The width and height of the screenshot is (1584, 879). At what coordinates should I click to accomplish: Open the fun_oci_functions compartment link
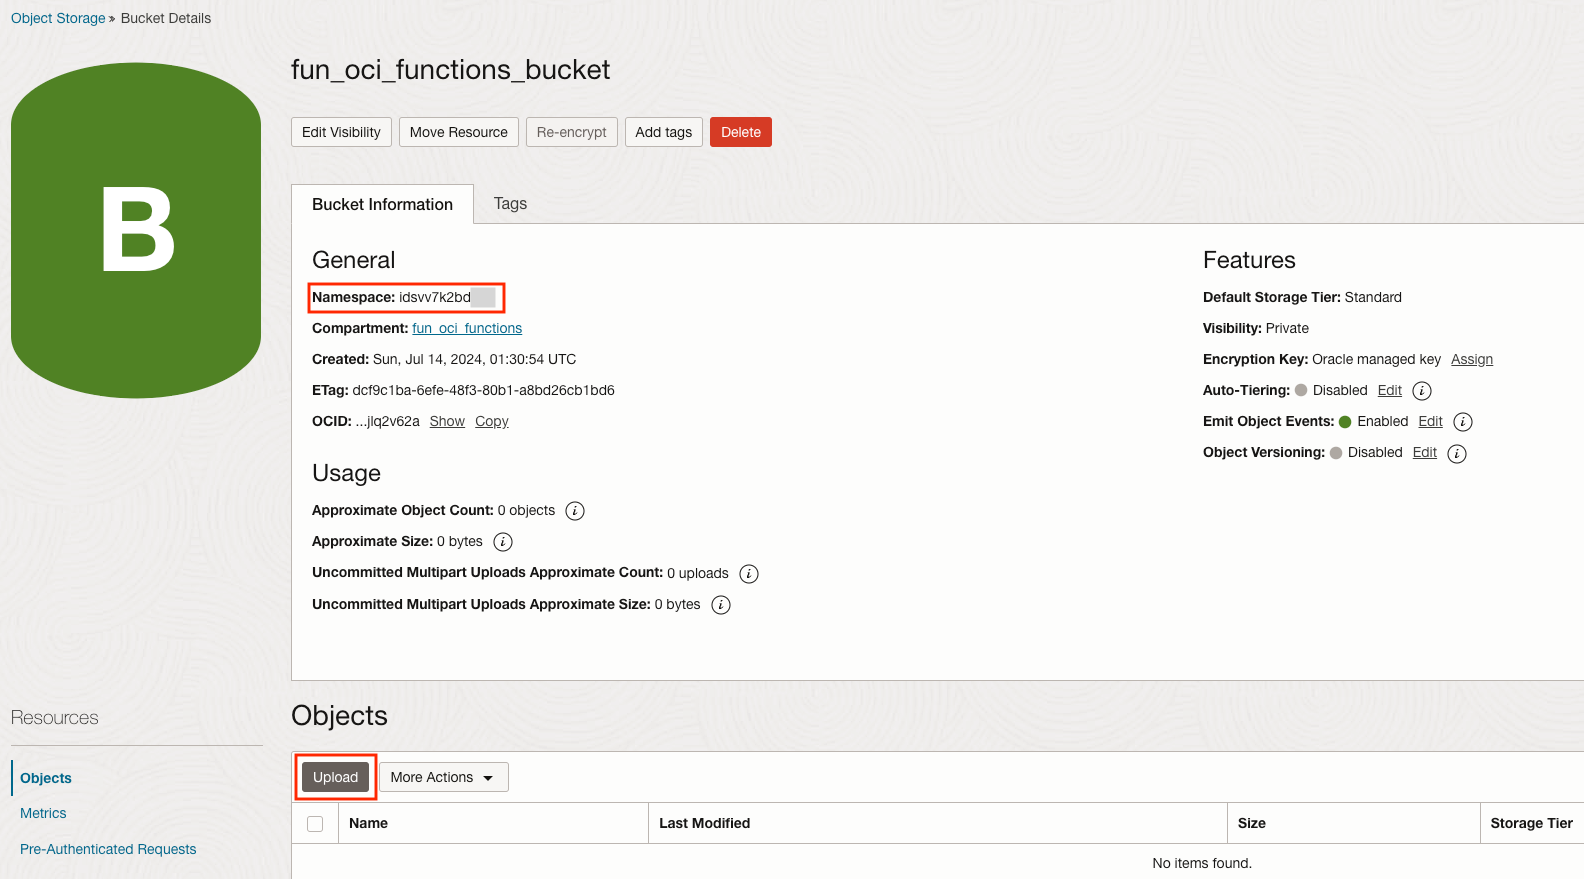pos(467,328)
